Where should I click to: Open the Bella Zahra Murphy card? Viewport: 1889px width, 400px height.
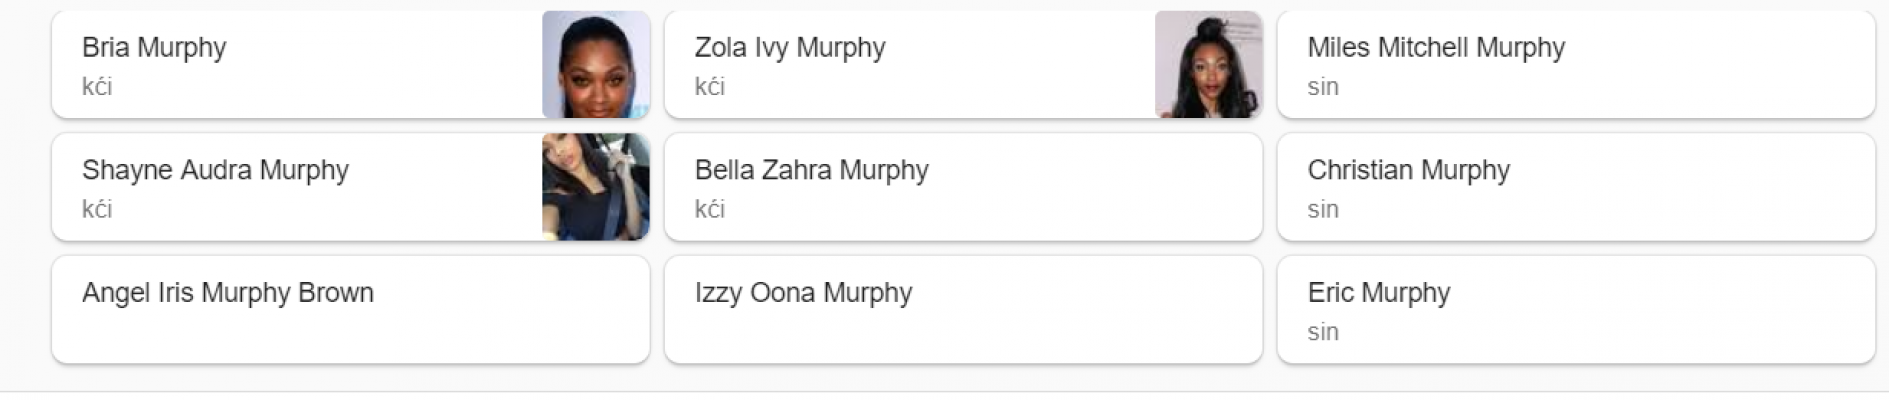pyautogui.click(x=962, y=187)
